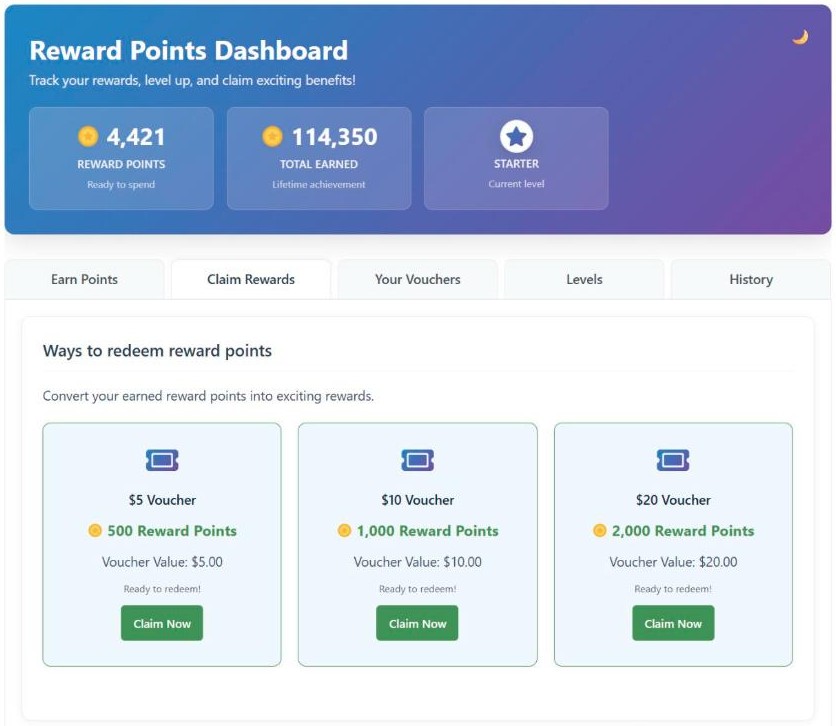Click the 1,000 Reward Points text
The height and width of the screenshot is (726, 836).
[x=428, y=531]
